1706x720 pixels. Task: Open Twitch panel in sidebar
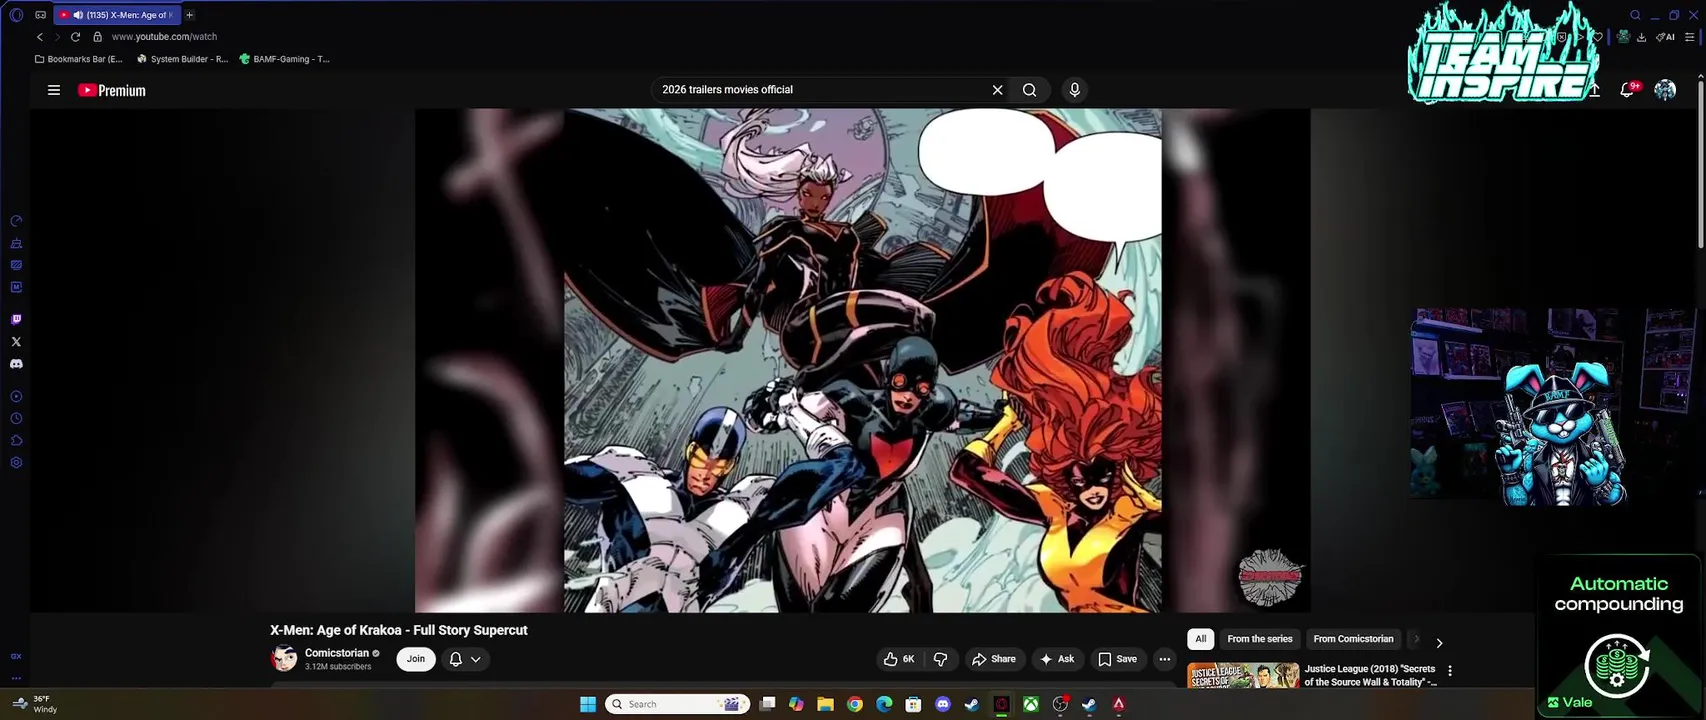click(x=16, y=320)
